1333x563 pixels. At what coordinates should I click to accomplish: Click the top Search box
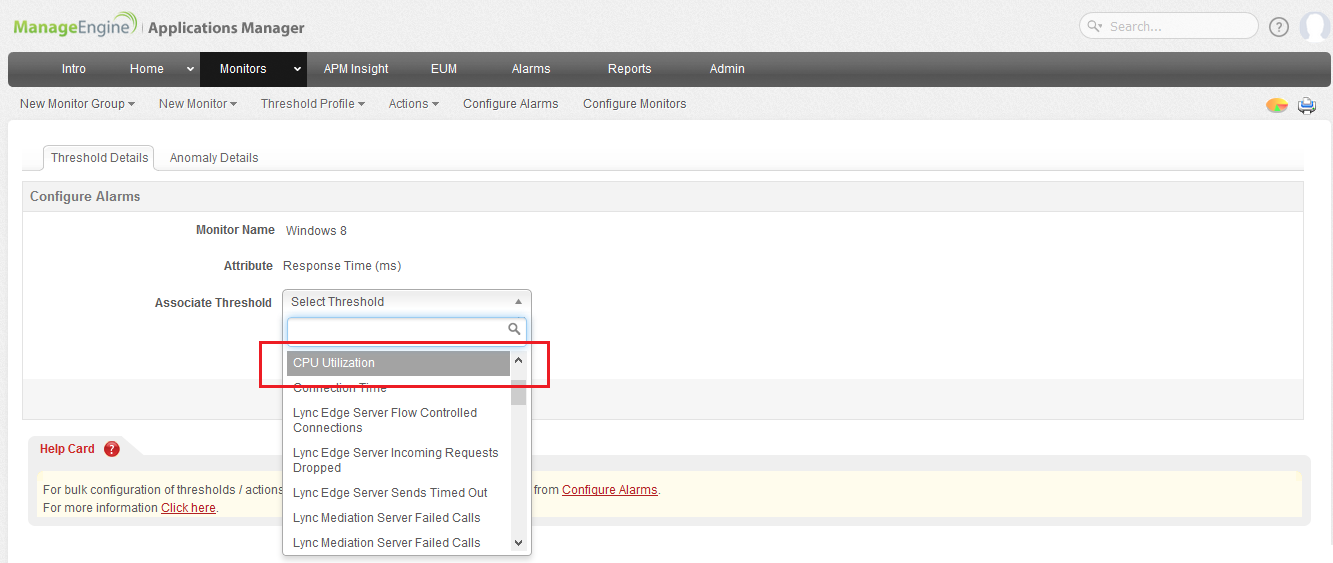coord(1169,27)
